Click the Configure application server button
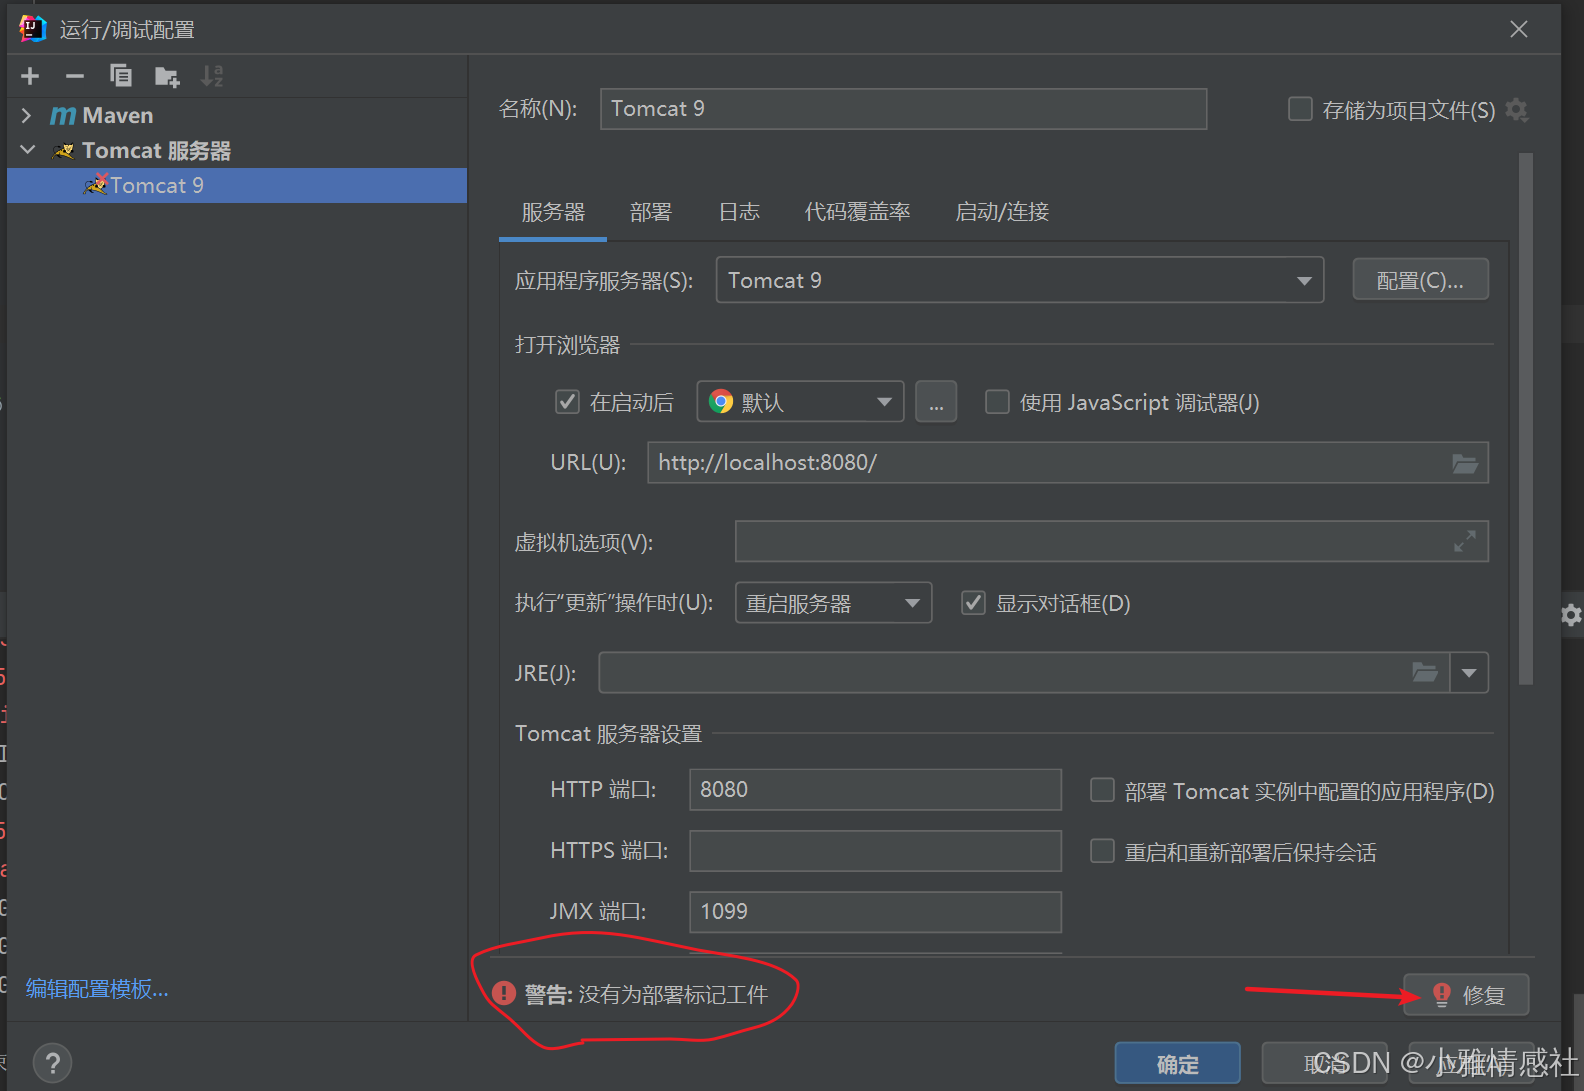This screenshot has height=1091, width=1584. pos(1420,280)
